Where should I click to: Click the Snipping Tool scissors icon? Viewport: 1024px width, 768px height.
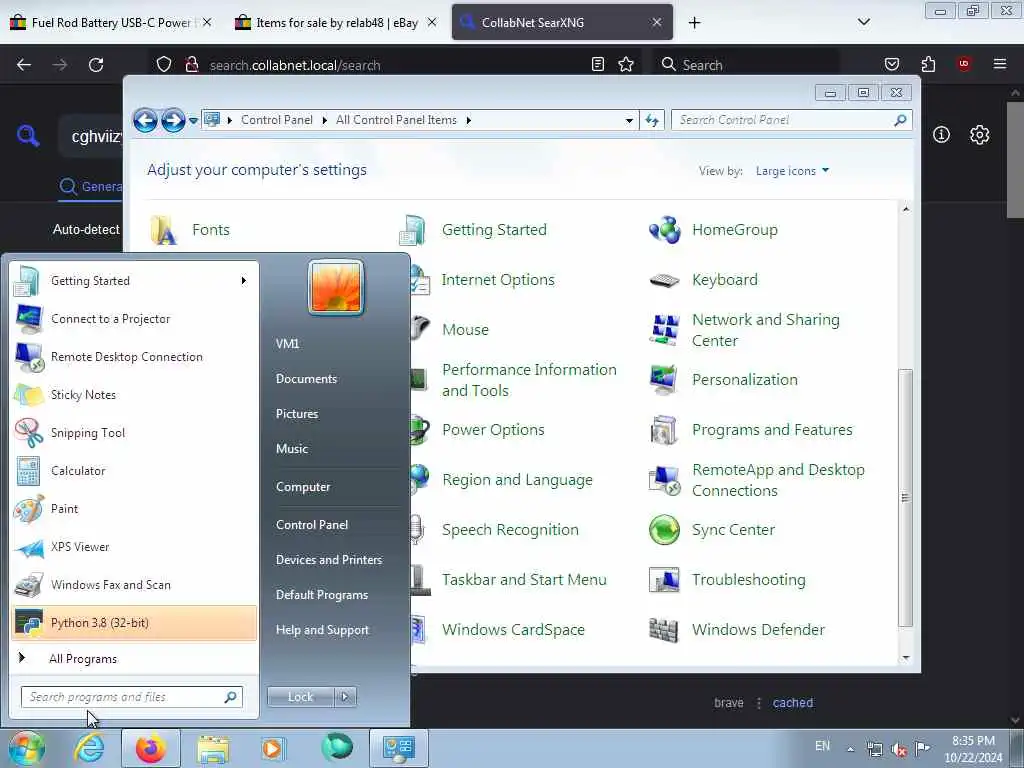[x=29, y=433]
